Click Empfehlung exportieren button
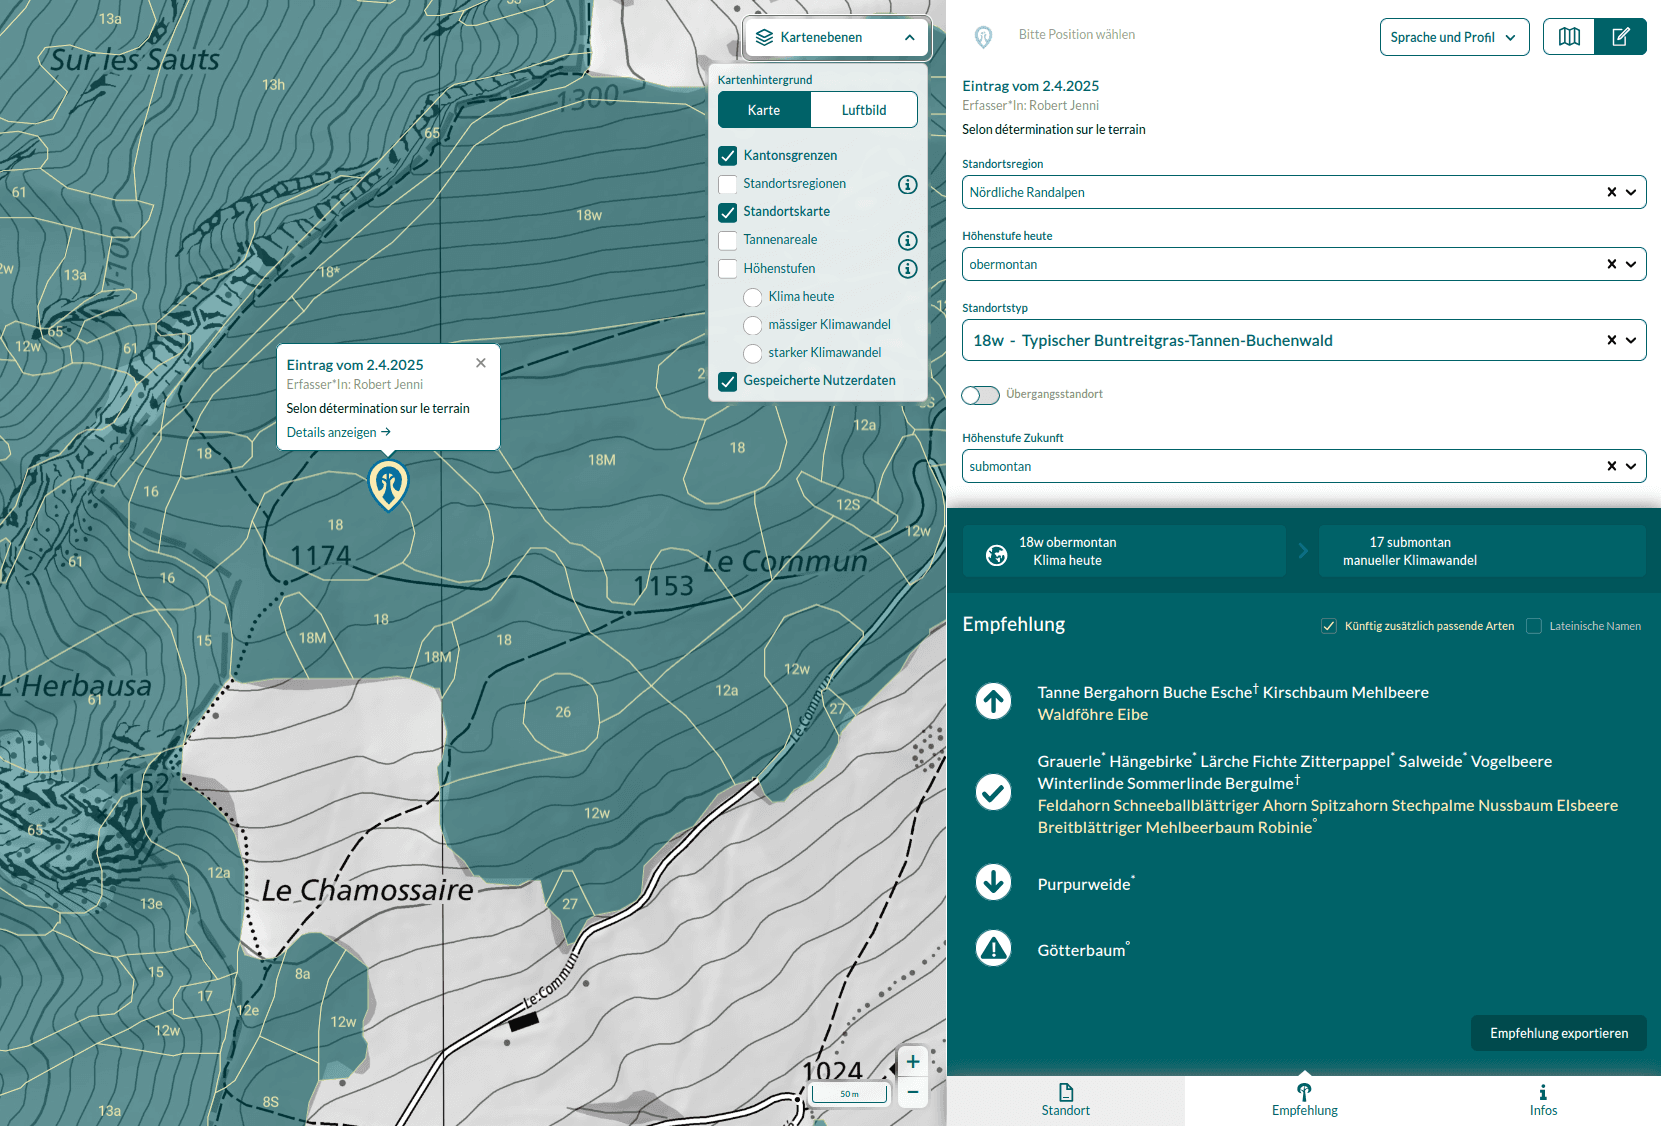Viewport: 1661px width, 1126px height. (x=1558, y=1033)
